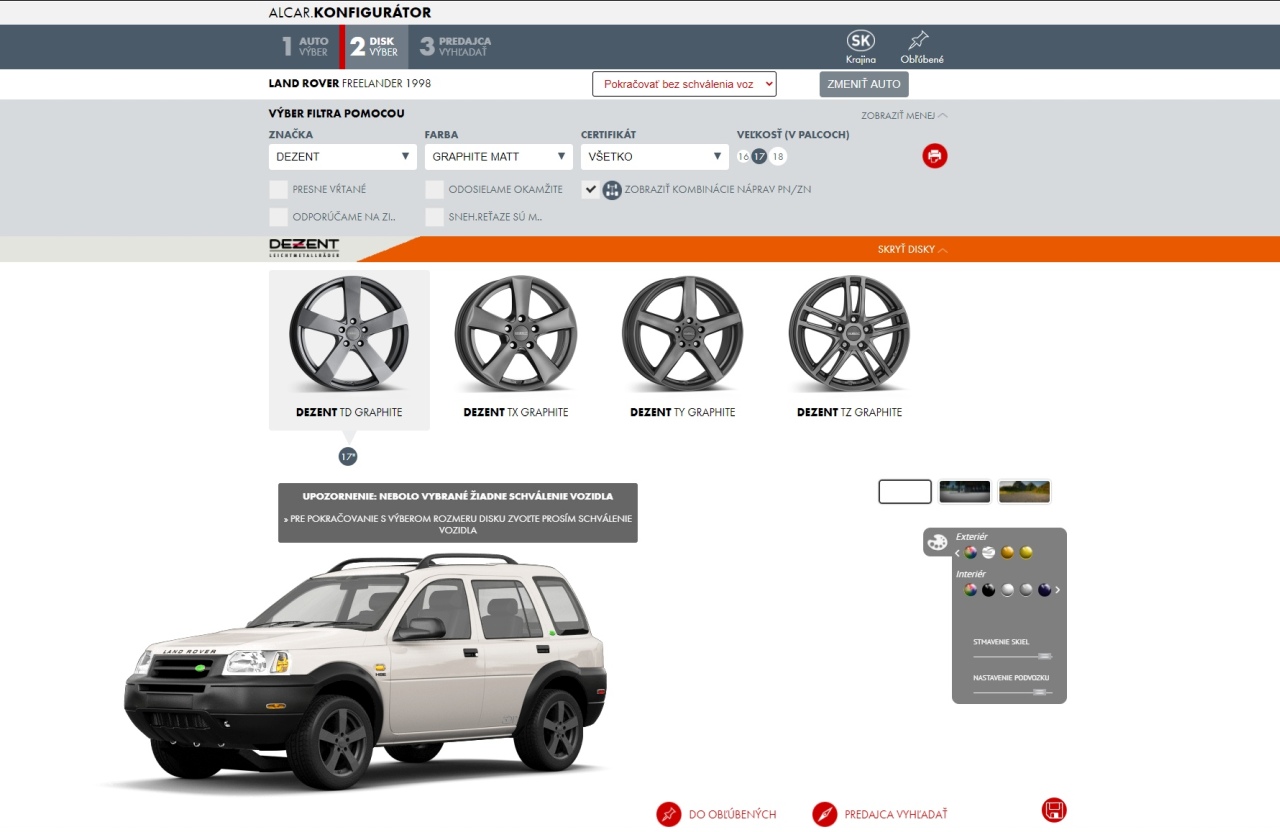Toggle the Odporúčame na zi.. checkbox

tap(278, 217)
